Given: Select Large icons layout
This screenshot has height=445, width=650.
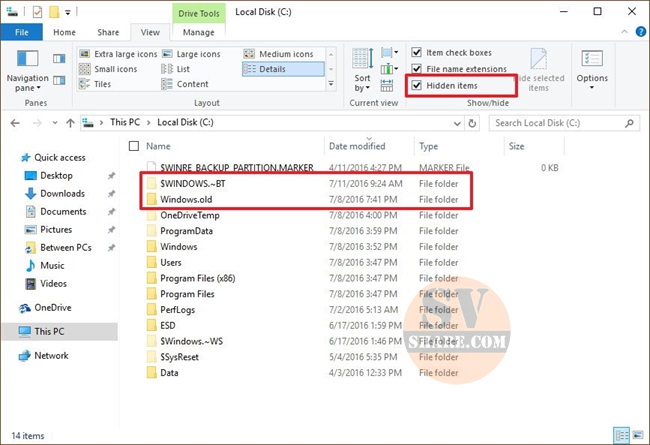Looking at the screenshot, I should click(192, 54).
